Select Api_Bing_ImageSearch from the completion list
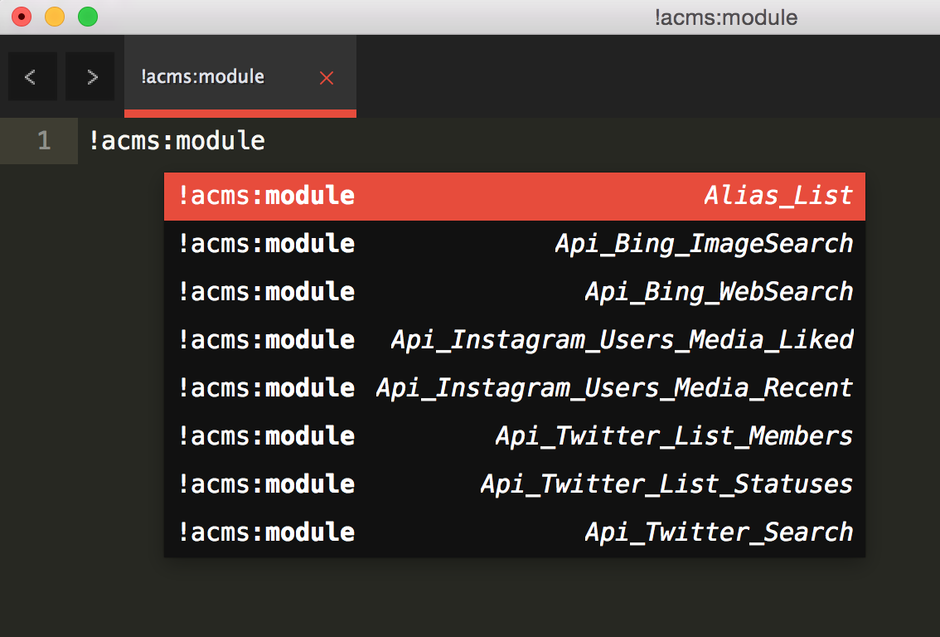 (x=514, y=244)
